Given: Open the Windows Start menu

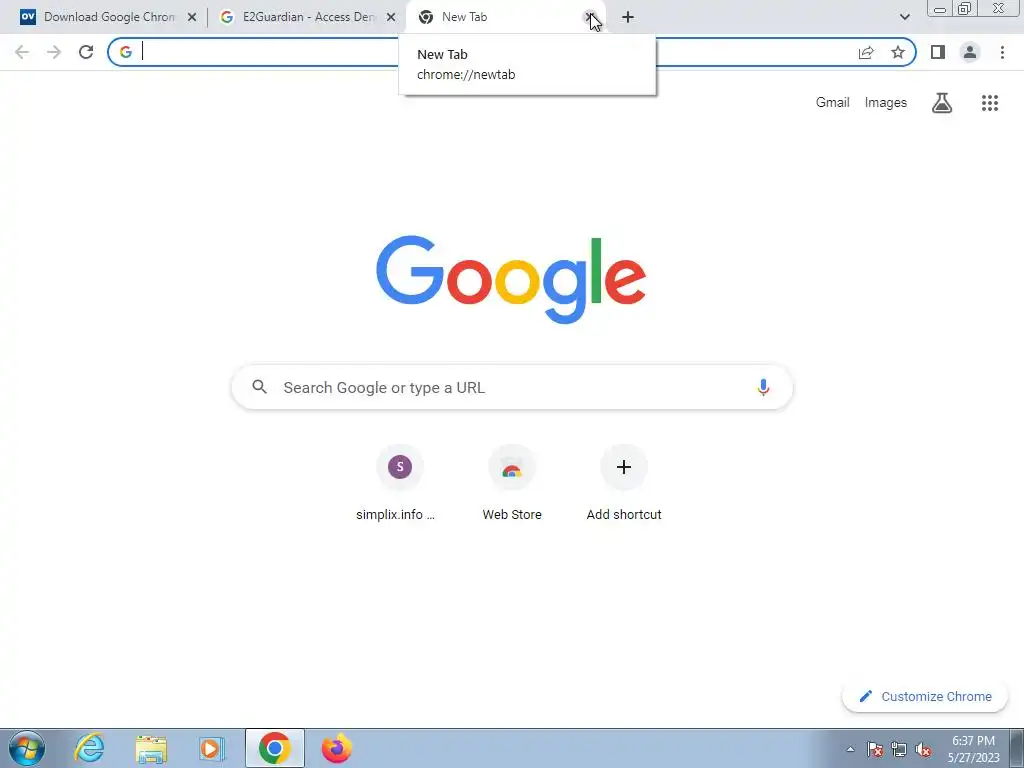Looking at the screenshot, I should [x=27, y=748].
